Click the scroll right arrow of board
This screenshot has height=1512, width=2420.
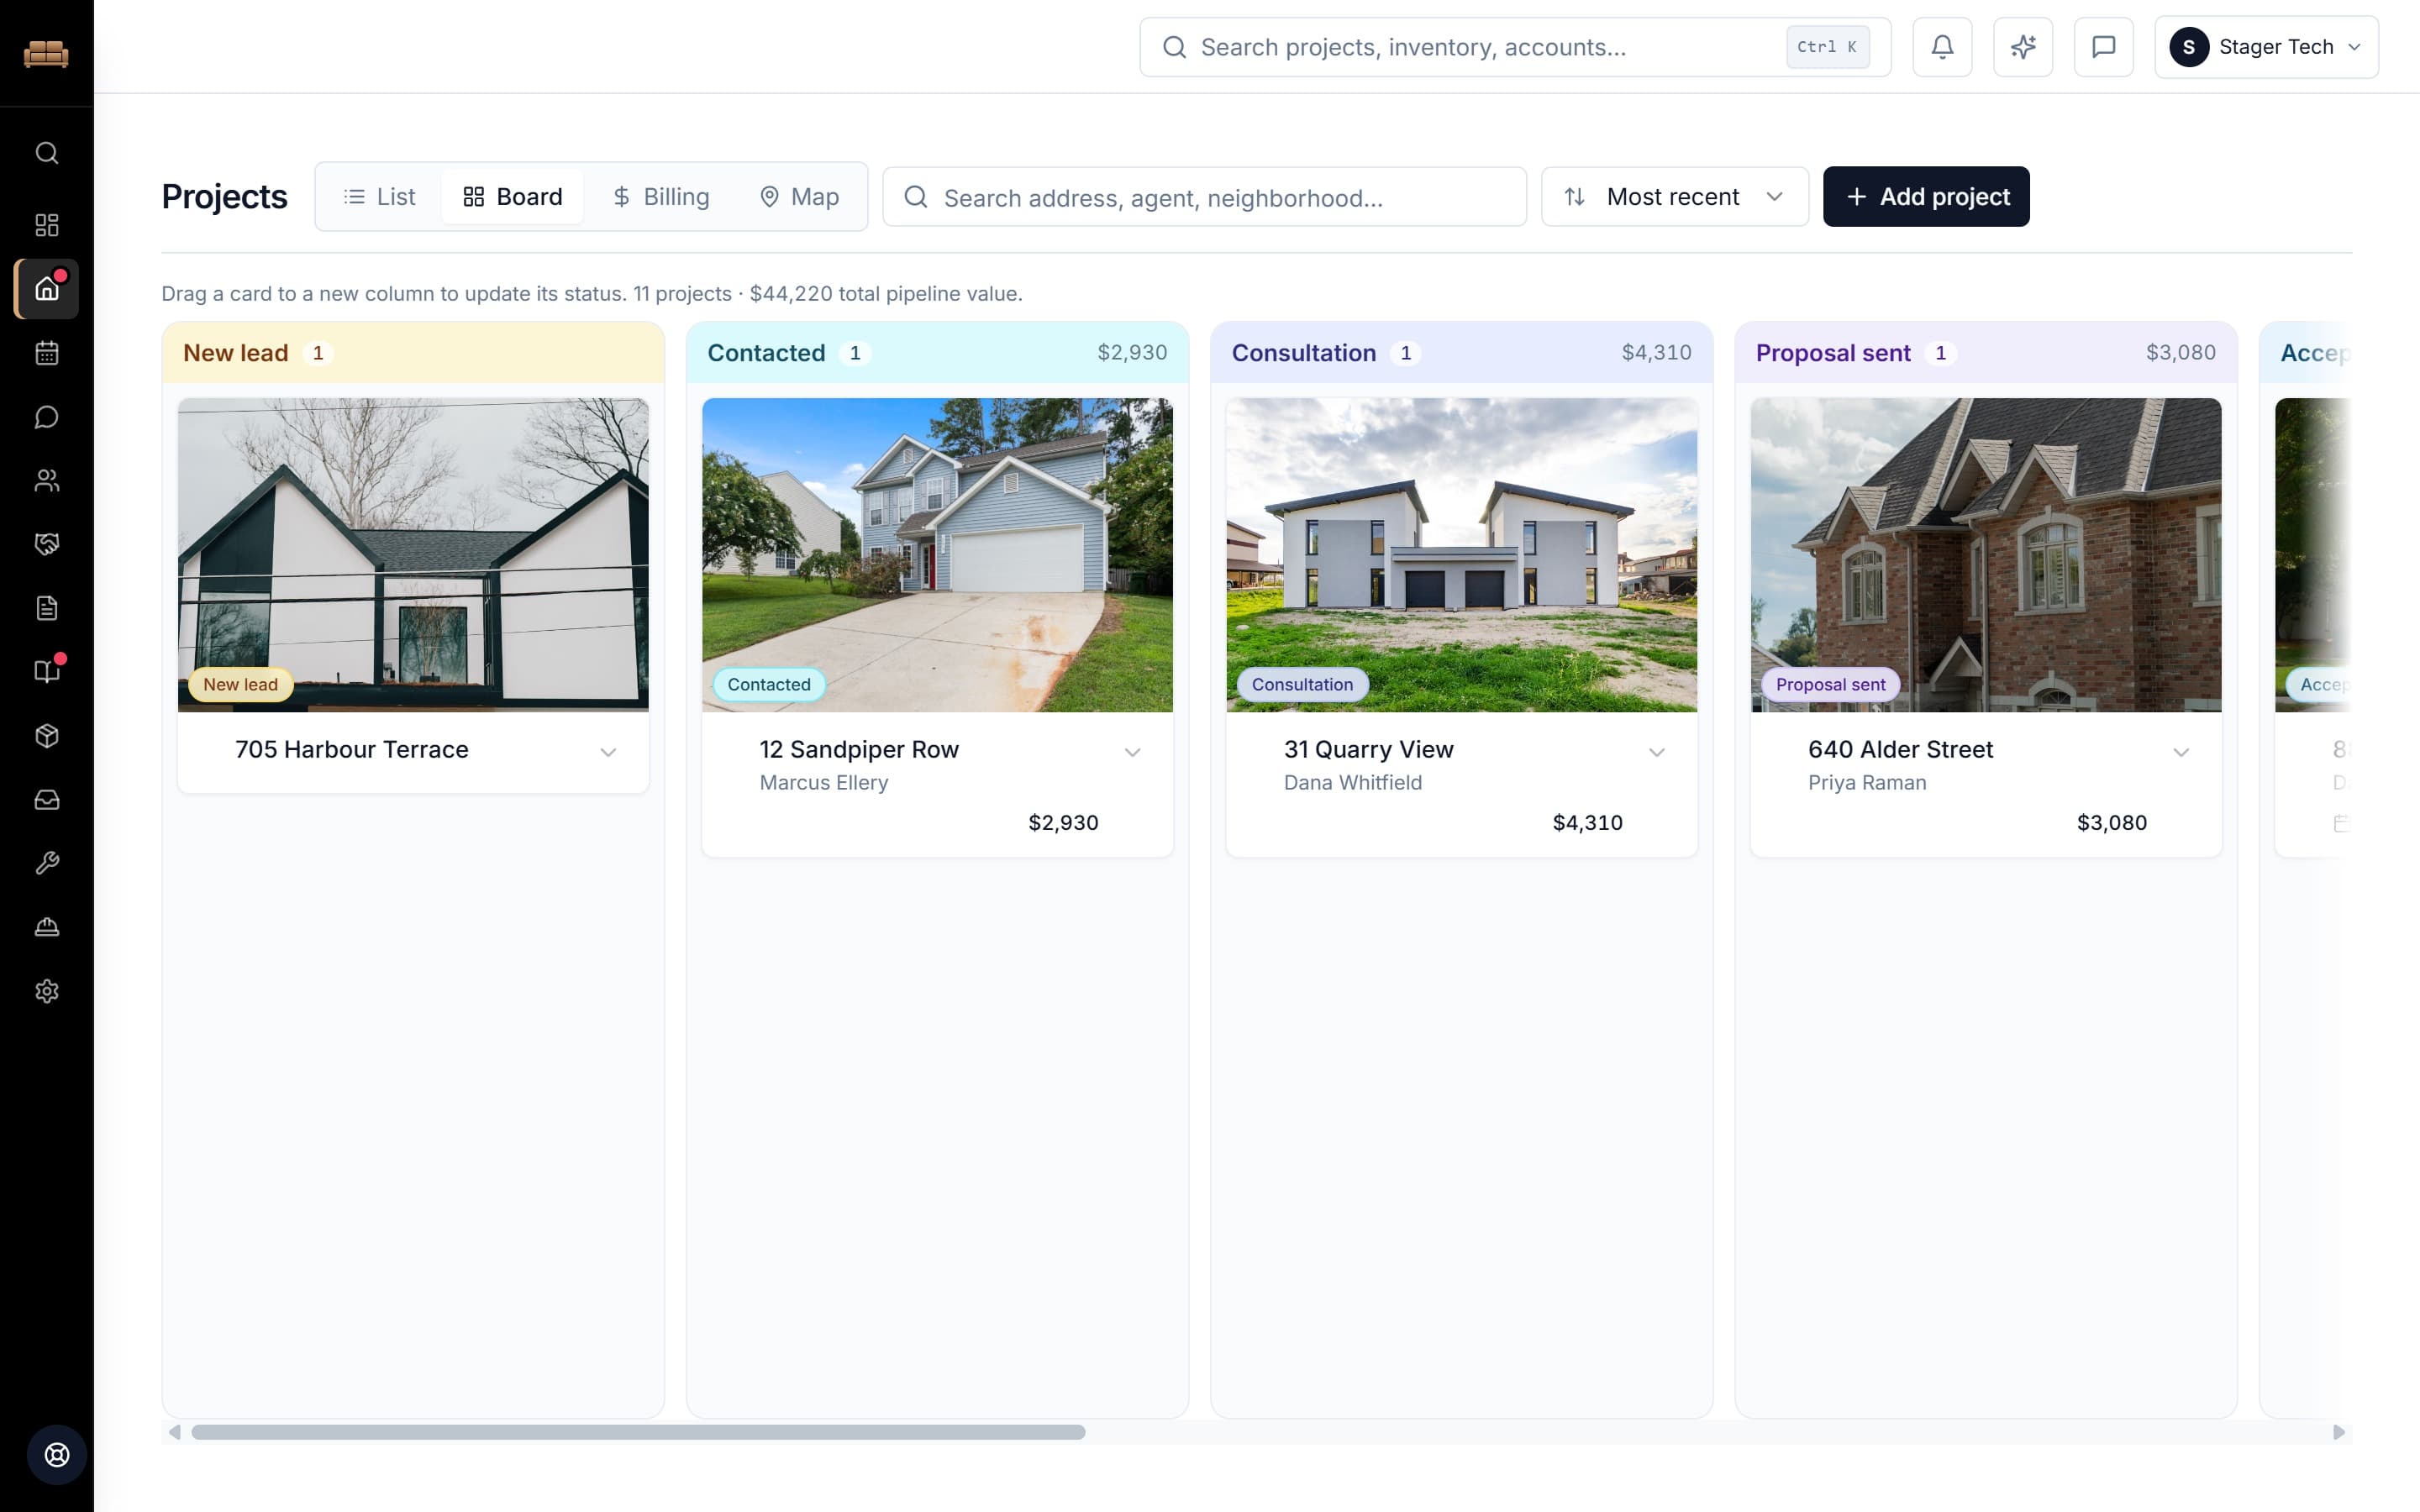pos(2338,1432)
